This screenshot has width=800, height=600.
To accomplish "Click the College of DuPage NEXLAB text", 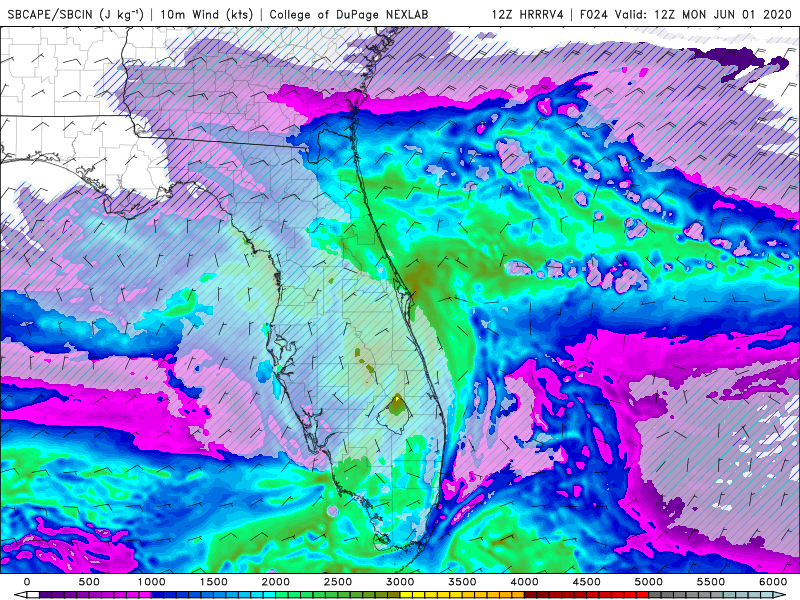I will pyautogui.click(x=348, y=14).
